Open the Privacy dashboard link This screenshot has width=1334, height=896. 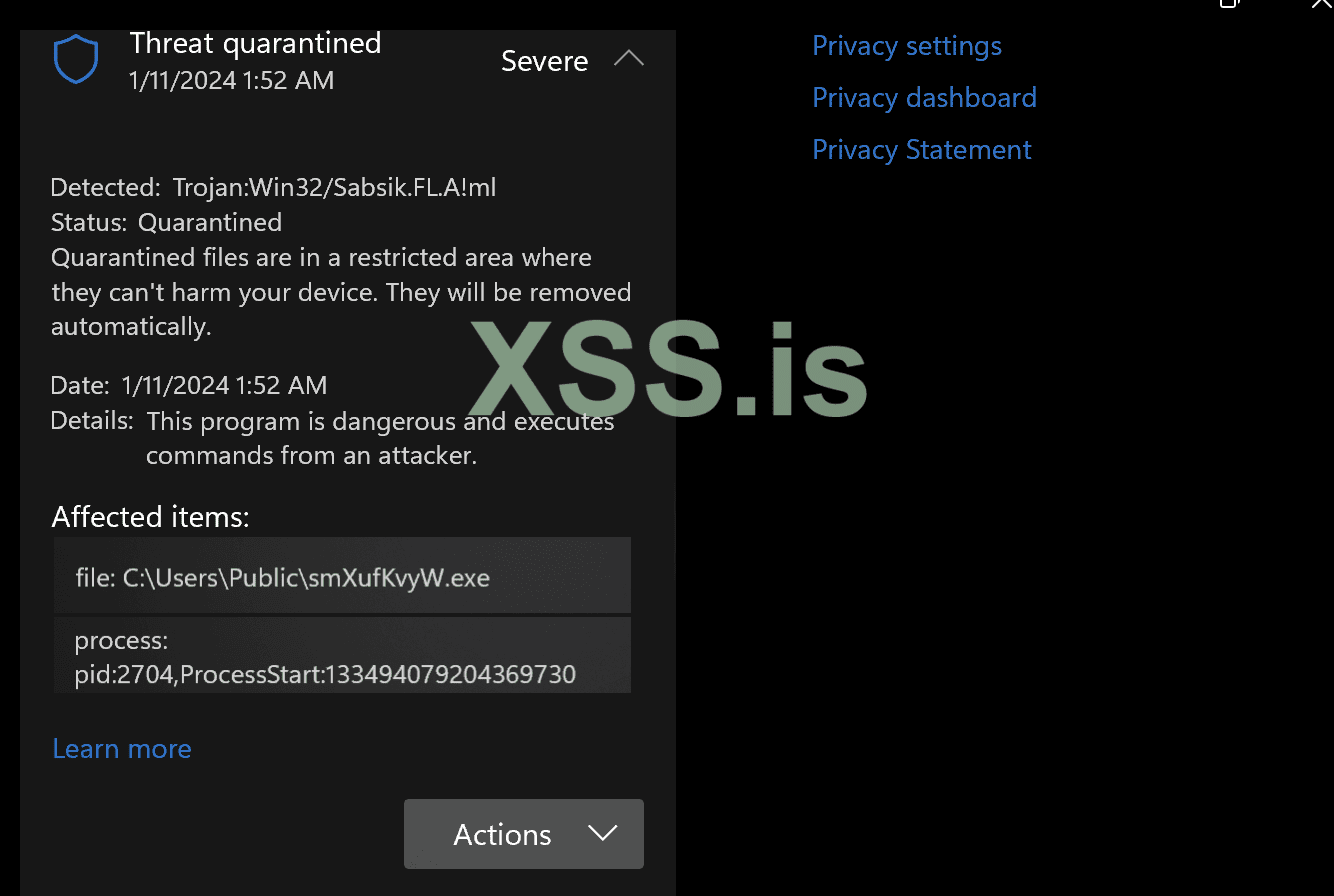[x=924, y=98]
